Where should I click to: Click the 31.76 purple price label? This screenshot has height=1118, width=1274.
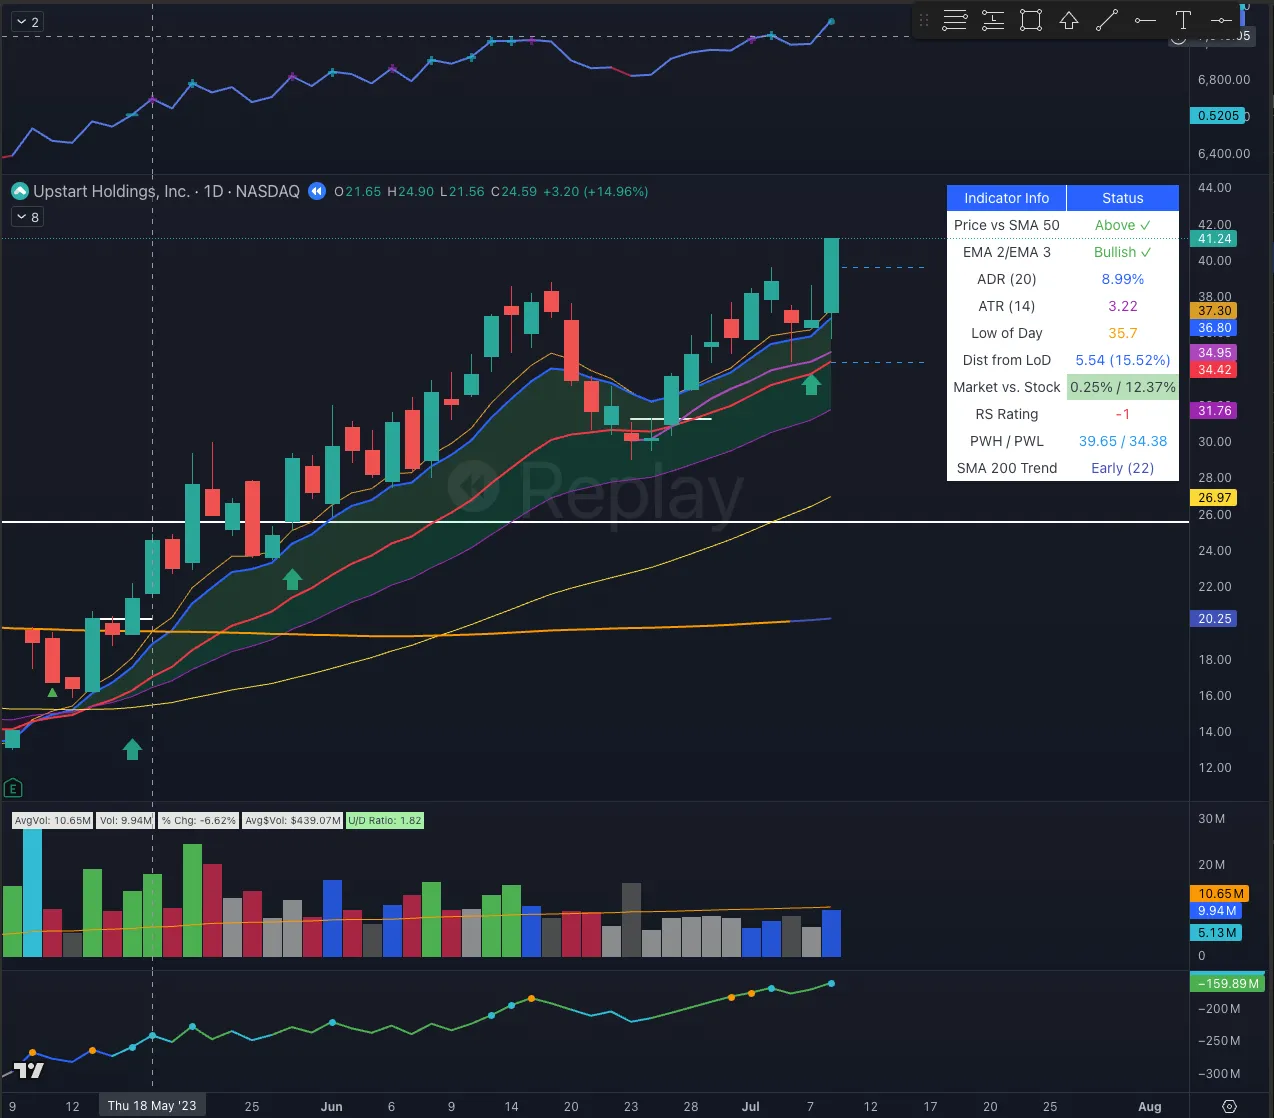pyautogui.click(x=1215, y=410)
